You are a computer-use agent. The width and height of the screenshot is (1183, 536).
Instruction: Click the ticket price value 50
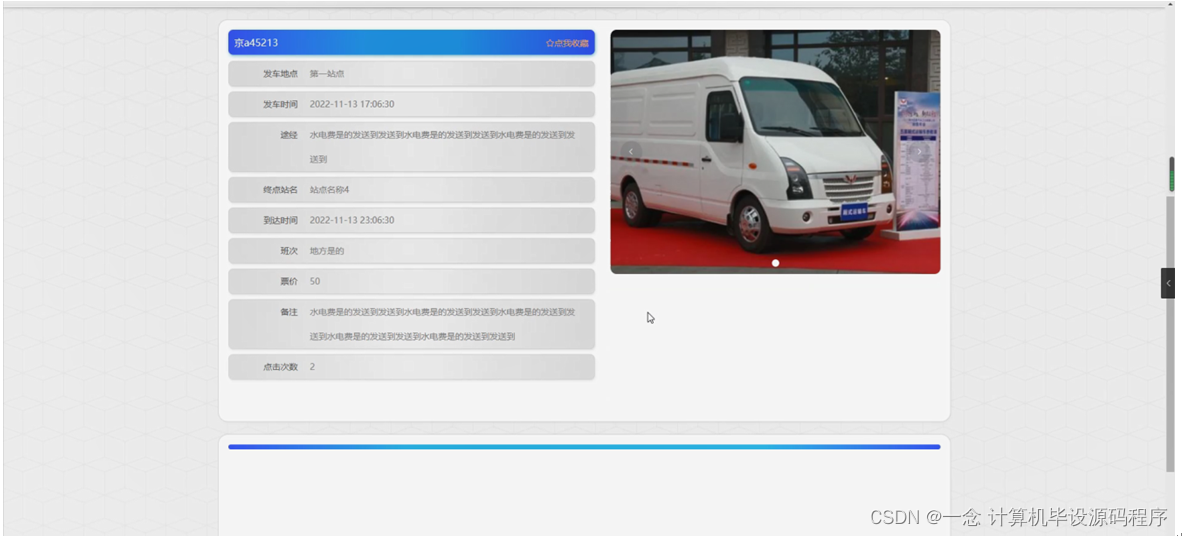click(315, 281)
